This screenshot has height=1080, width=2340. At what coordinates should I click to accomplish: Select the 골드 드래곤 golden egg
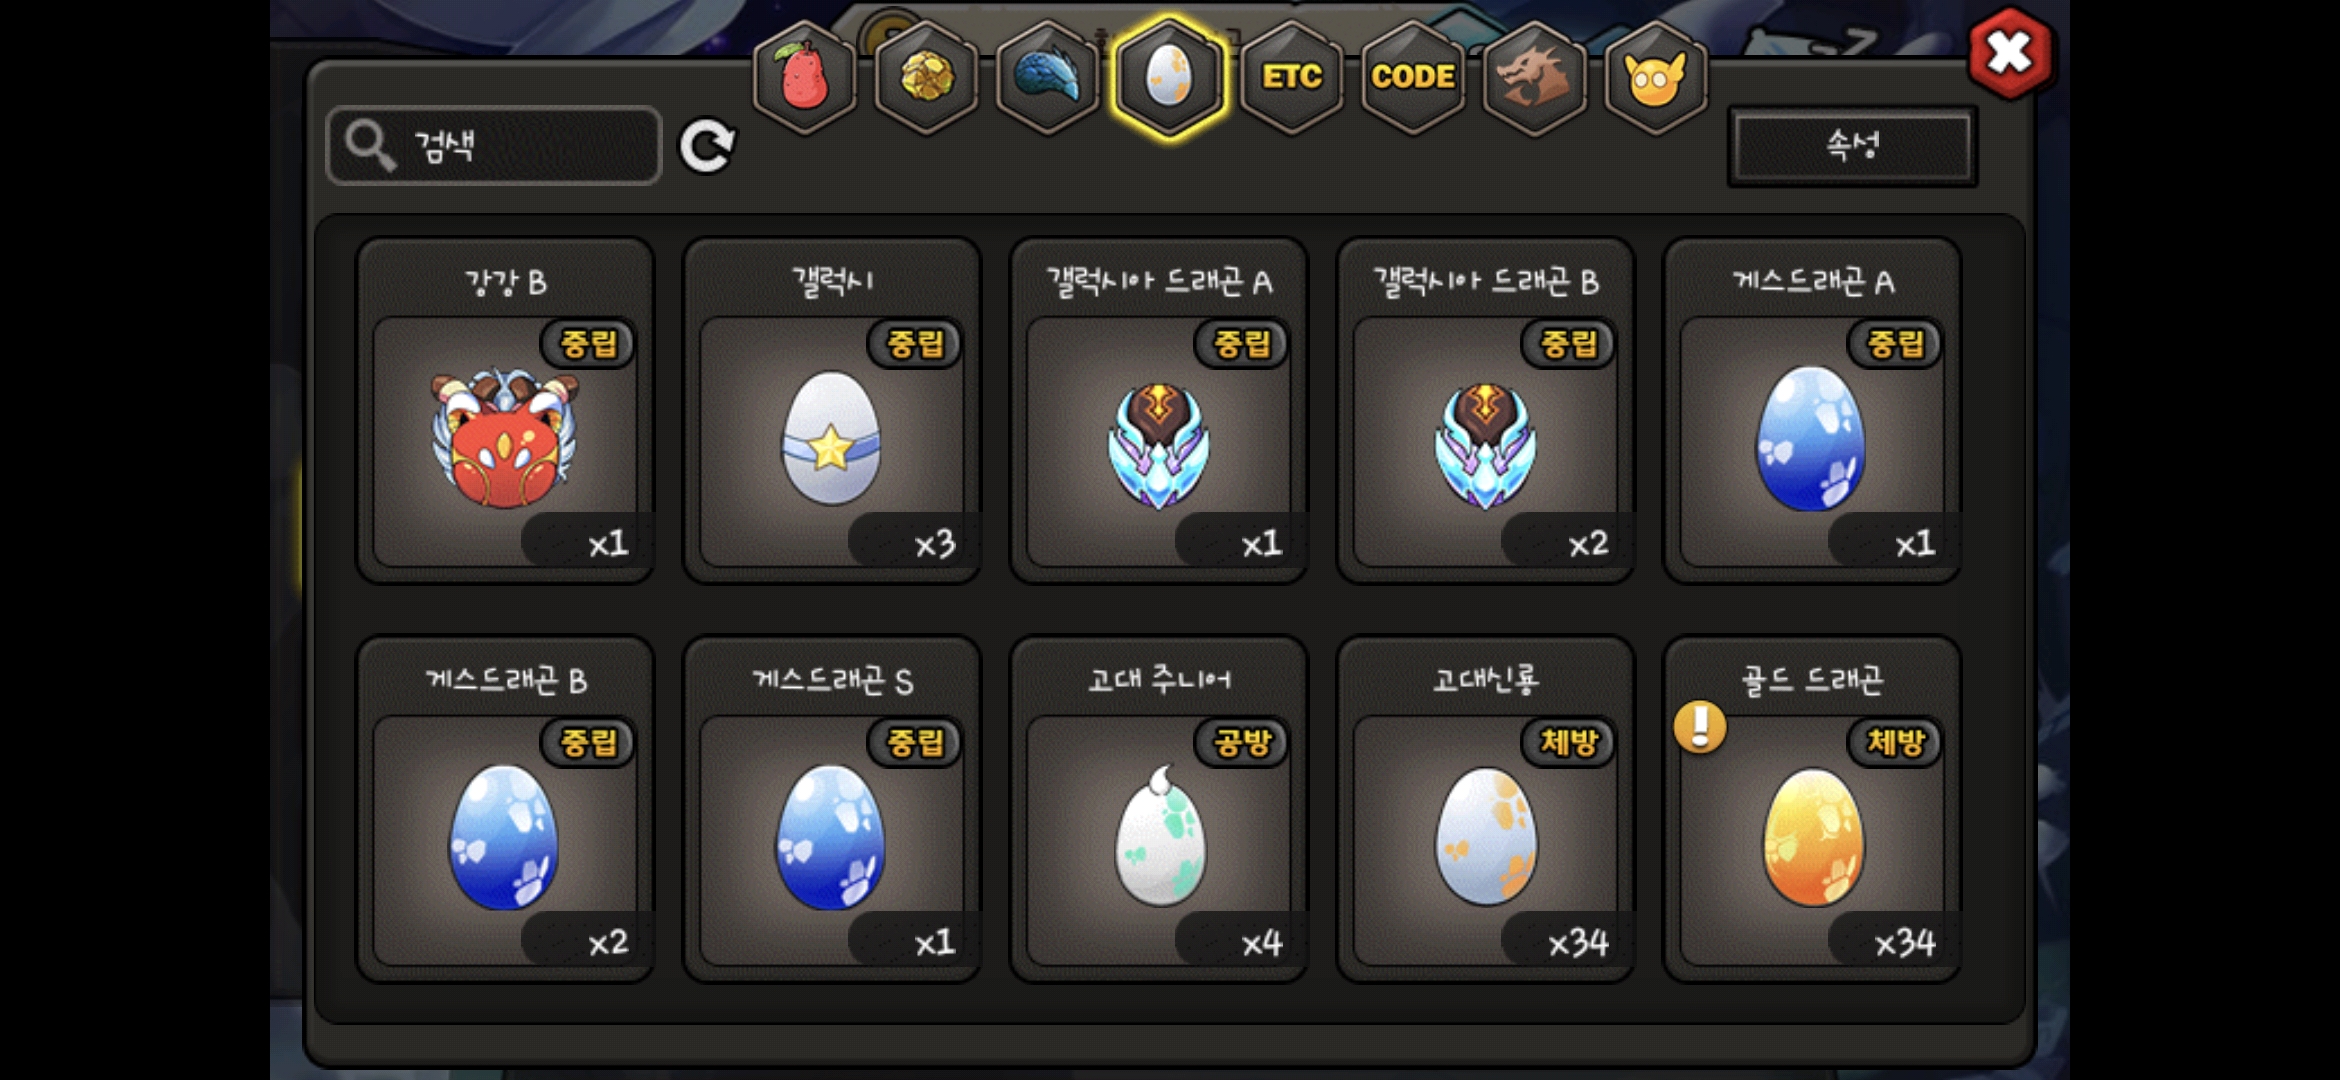tap(1812, 809)
